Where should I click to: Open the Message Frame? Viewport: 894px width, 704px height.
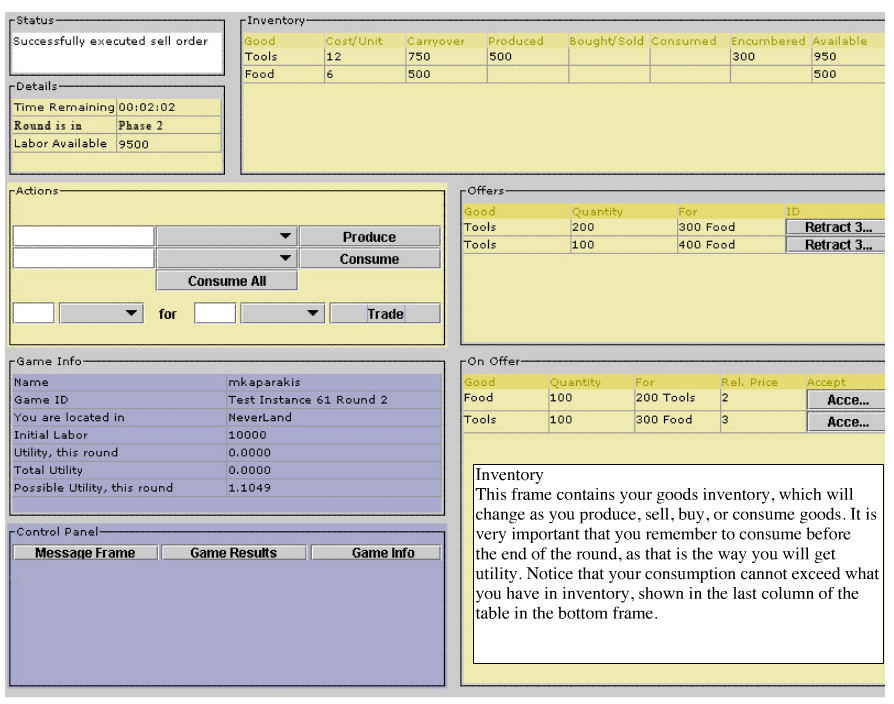point(85,553)
